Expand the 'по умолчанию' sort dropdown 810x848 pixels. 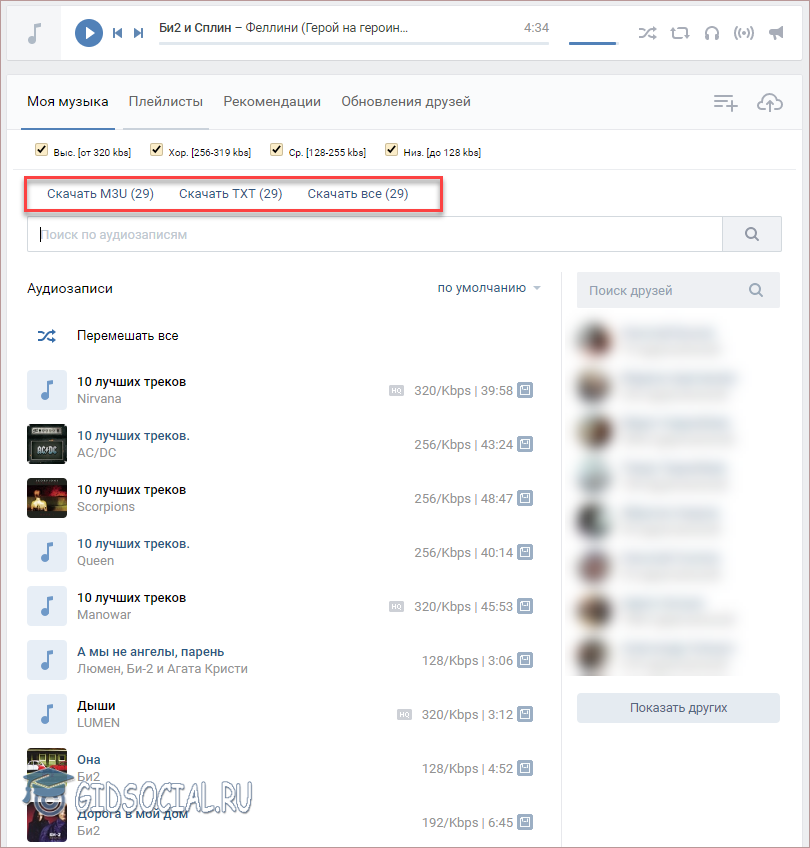489,288
